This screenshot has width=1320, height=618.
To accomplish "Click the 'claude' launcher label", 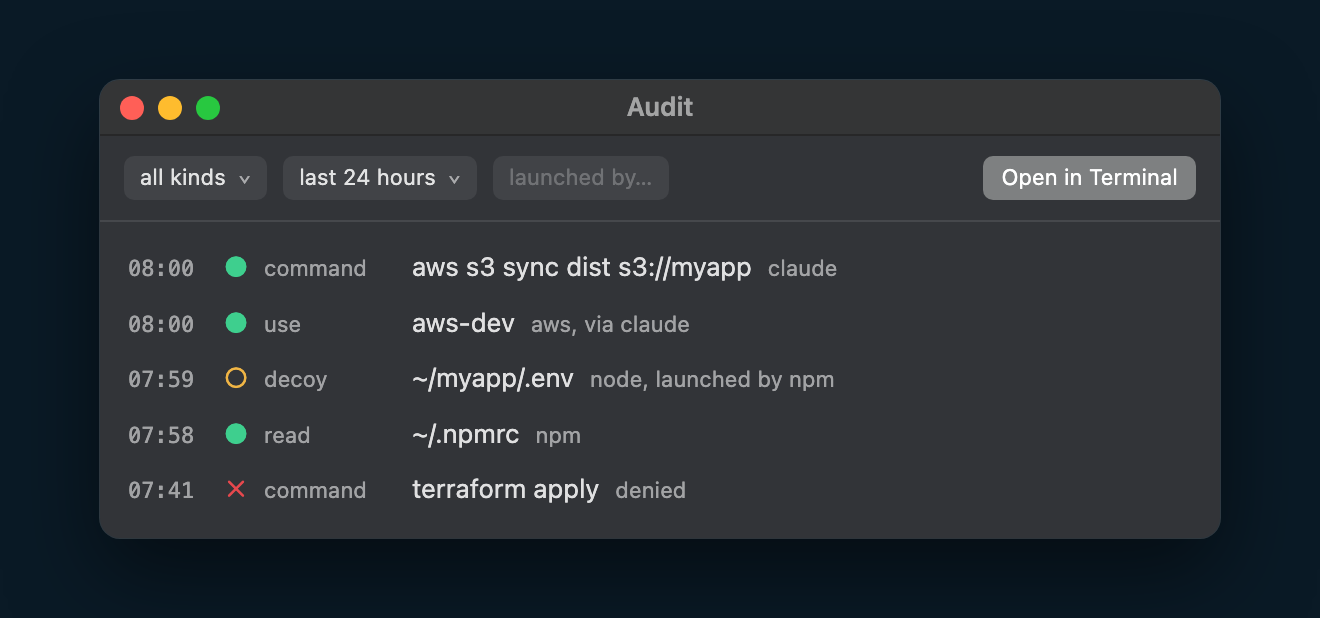I will (802, 269).
